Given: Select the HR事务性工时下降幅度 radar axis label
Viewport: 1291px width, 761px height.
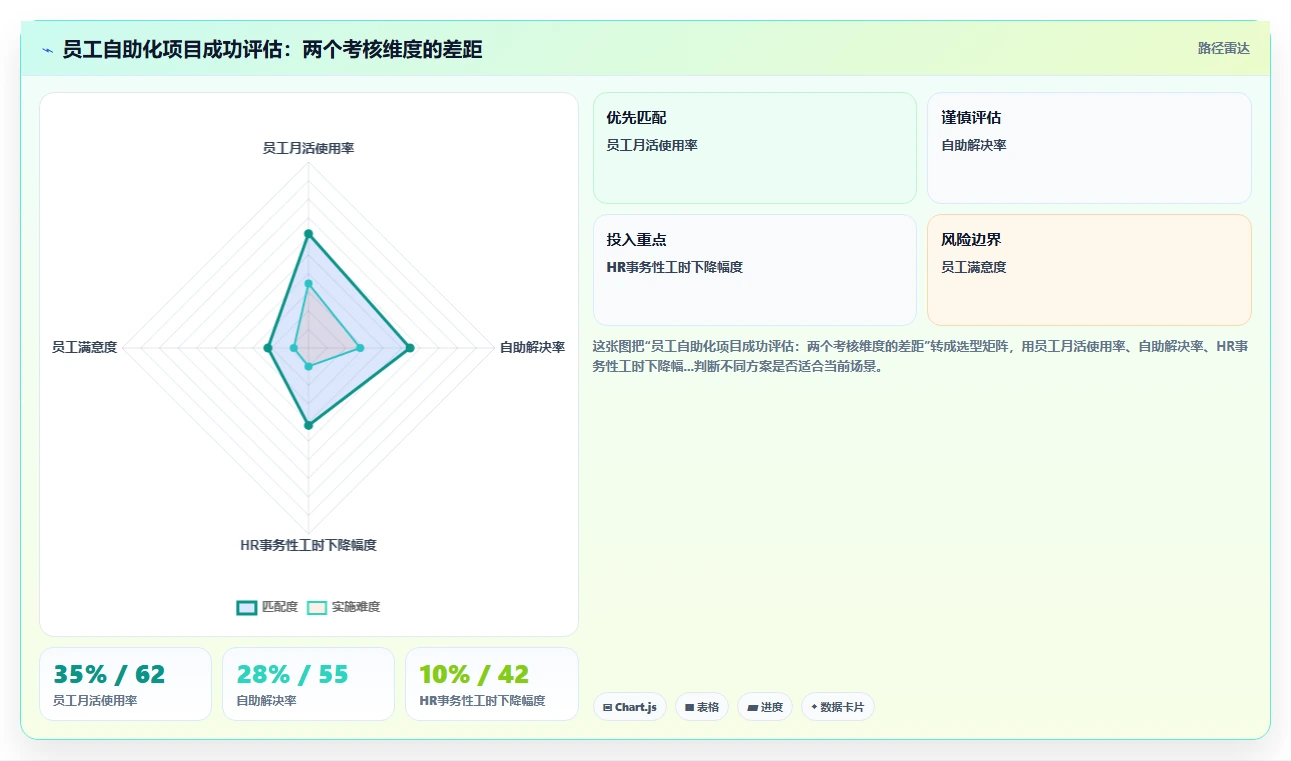Looking at the screenshot, I should tap(308, 545).
